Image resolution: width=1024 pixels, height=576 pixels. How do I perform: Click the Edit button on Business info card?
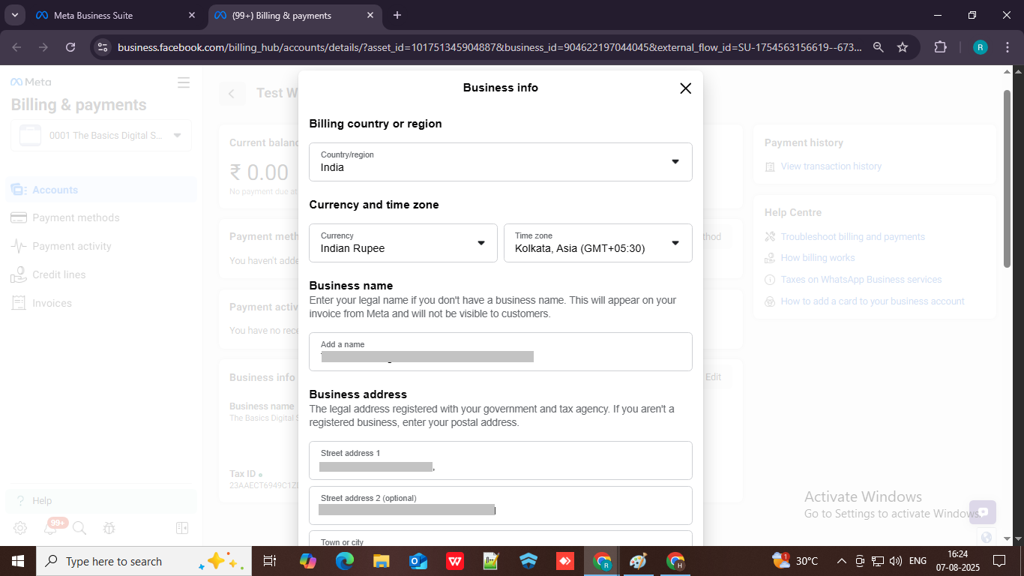pyautogui.click(x=713, y=377)
